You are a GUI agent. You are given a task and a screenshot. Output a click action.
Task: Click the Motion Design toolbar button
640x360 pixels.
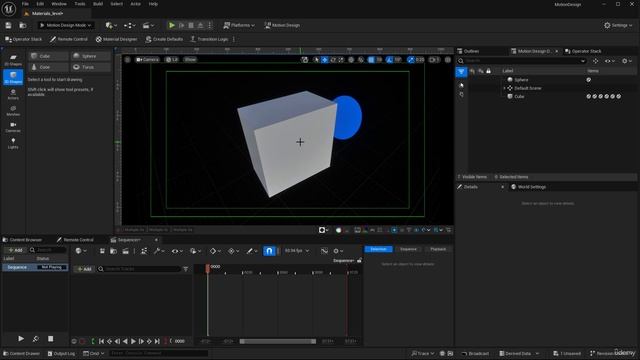tap(282, 25)
